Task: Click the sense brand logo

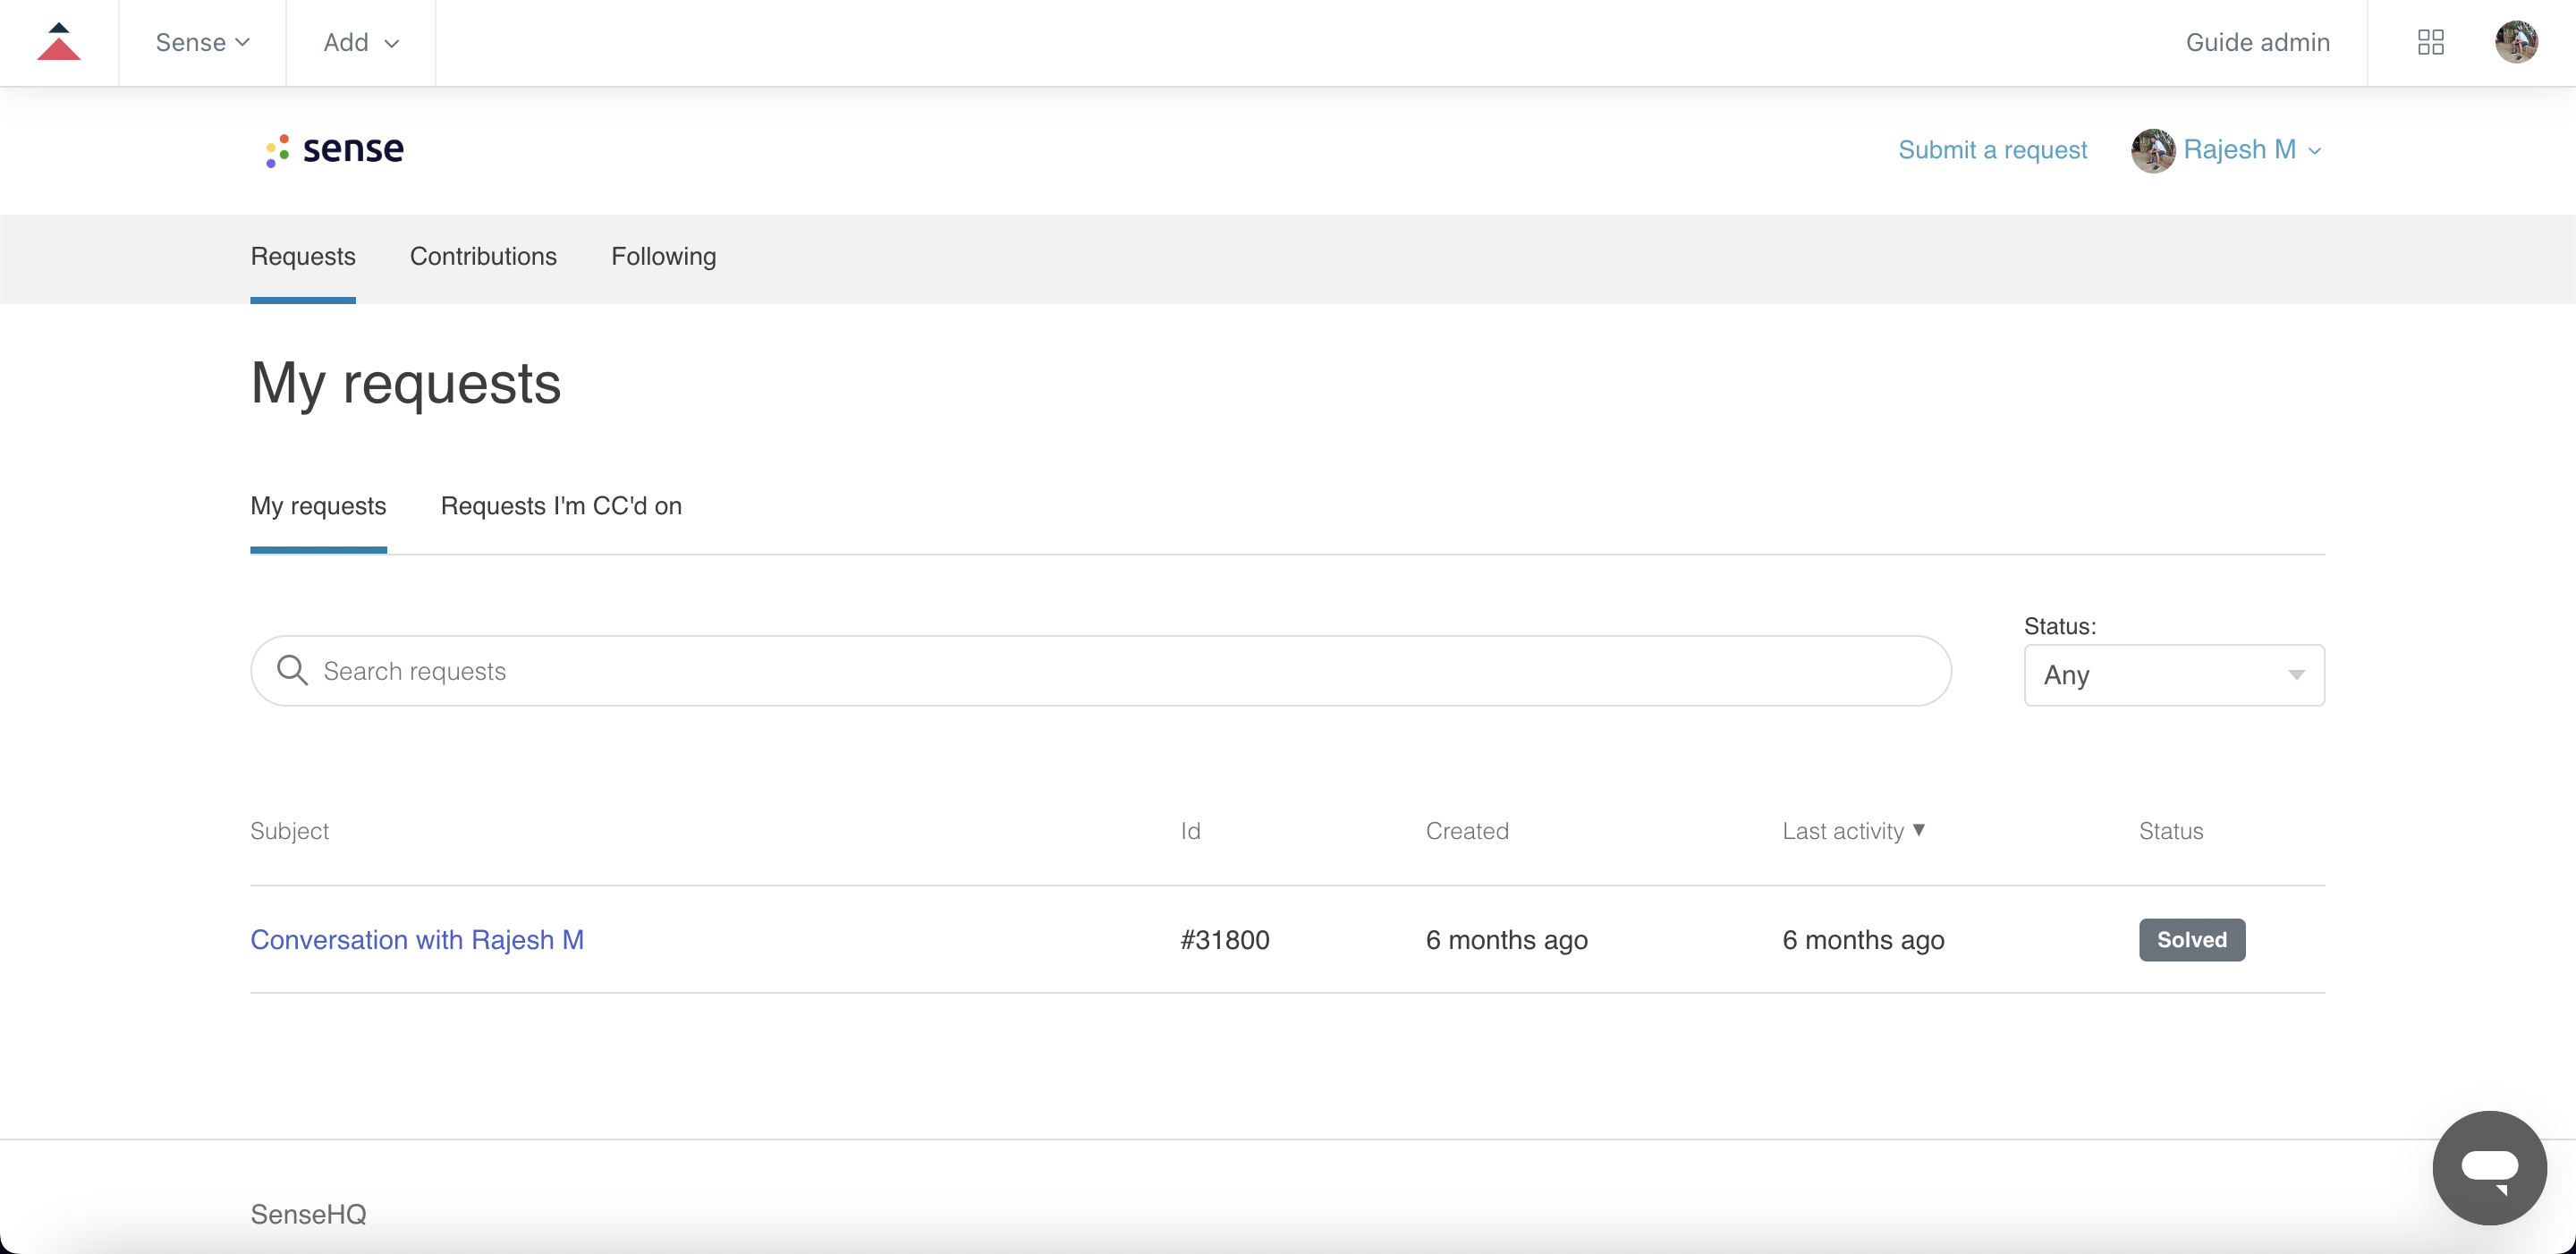Action: click(x=334, y=149)
